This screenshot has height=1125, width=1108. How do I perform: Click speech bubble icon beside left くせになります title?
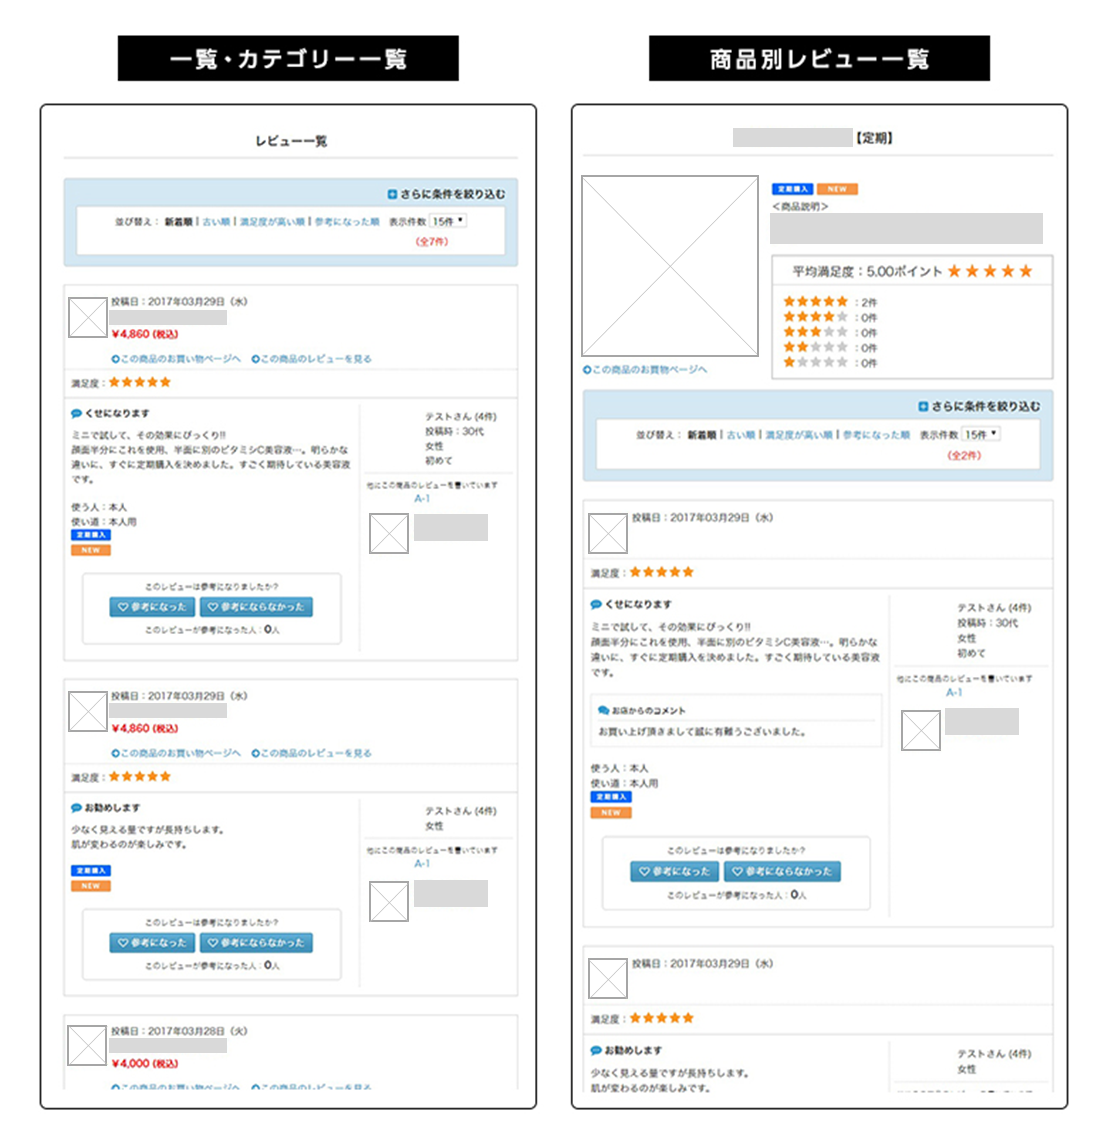[x=77, y=414]
